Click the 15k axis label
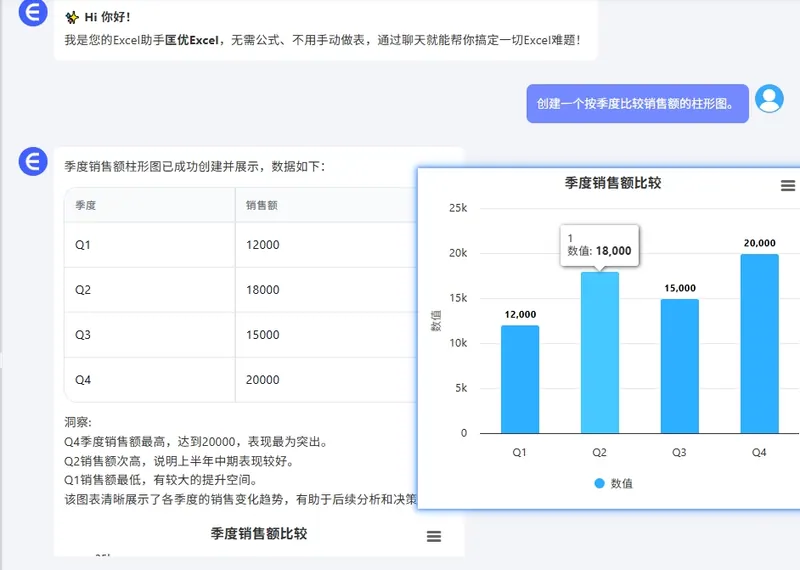This screenshot has width=800, height=570. pos(458,298)
